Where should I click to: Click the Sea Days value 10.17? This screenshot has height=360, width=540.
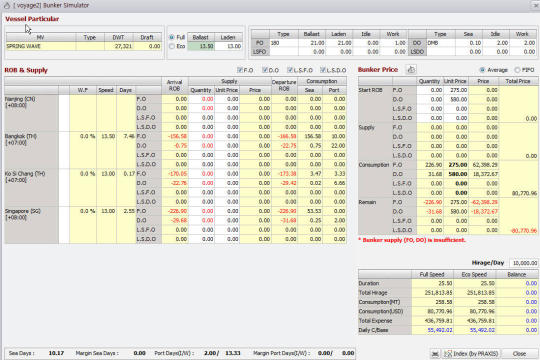pos(56,353)
